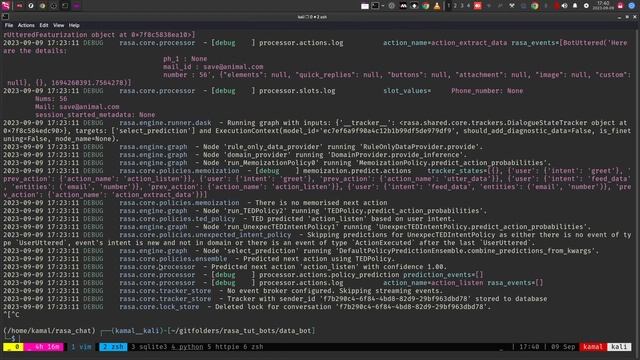Open the Actions menu
The width and height of the screenshot is (640, 360).
point(26,25)
